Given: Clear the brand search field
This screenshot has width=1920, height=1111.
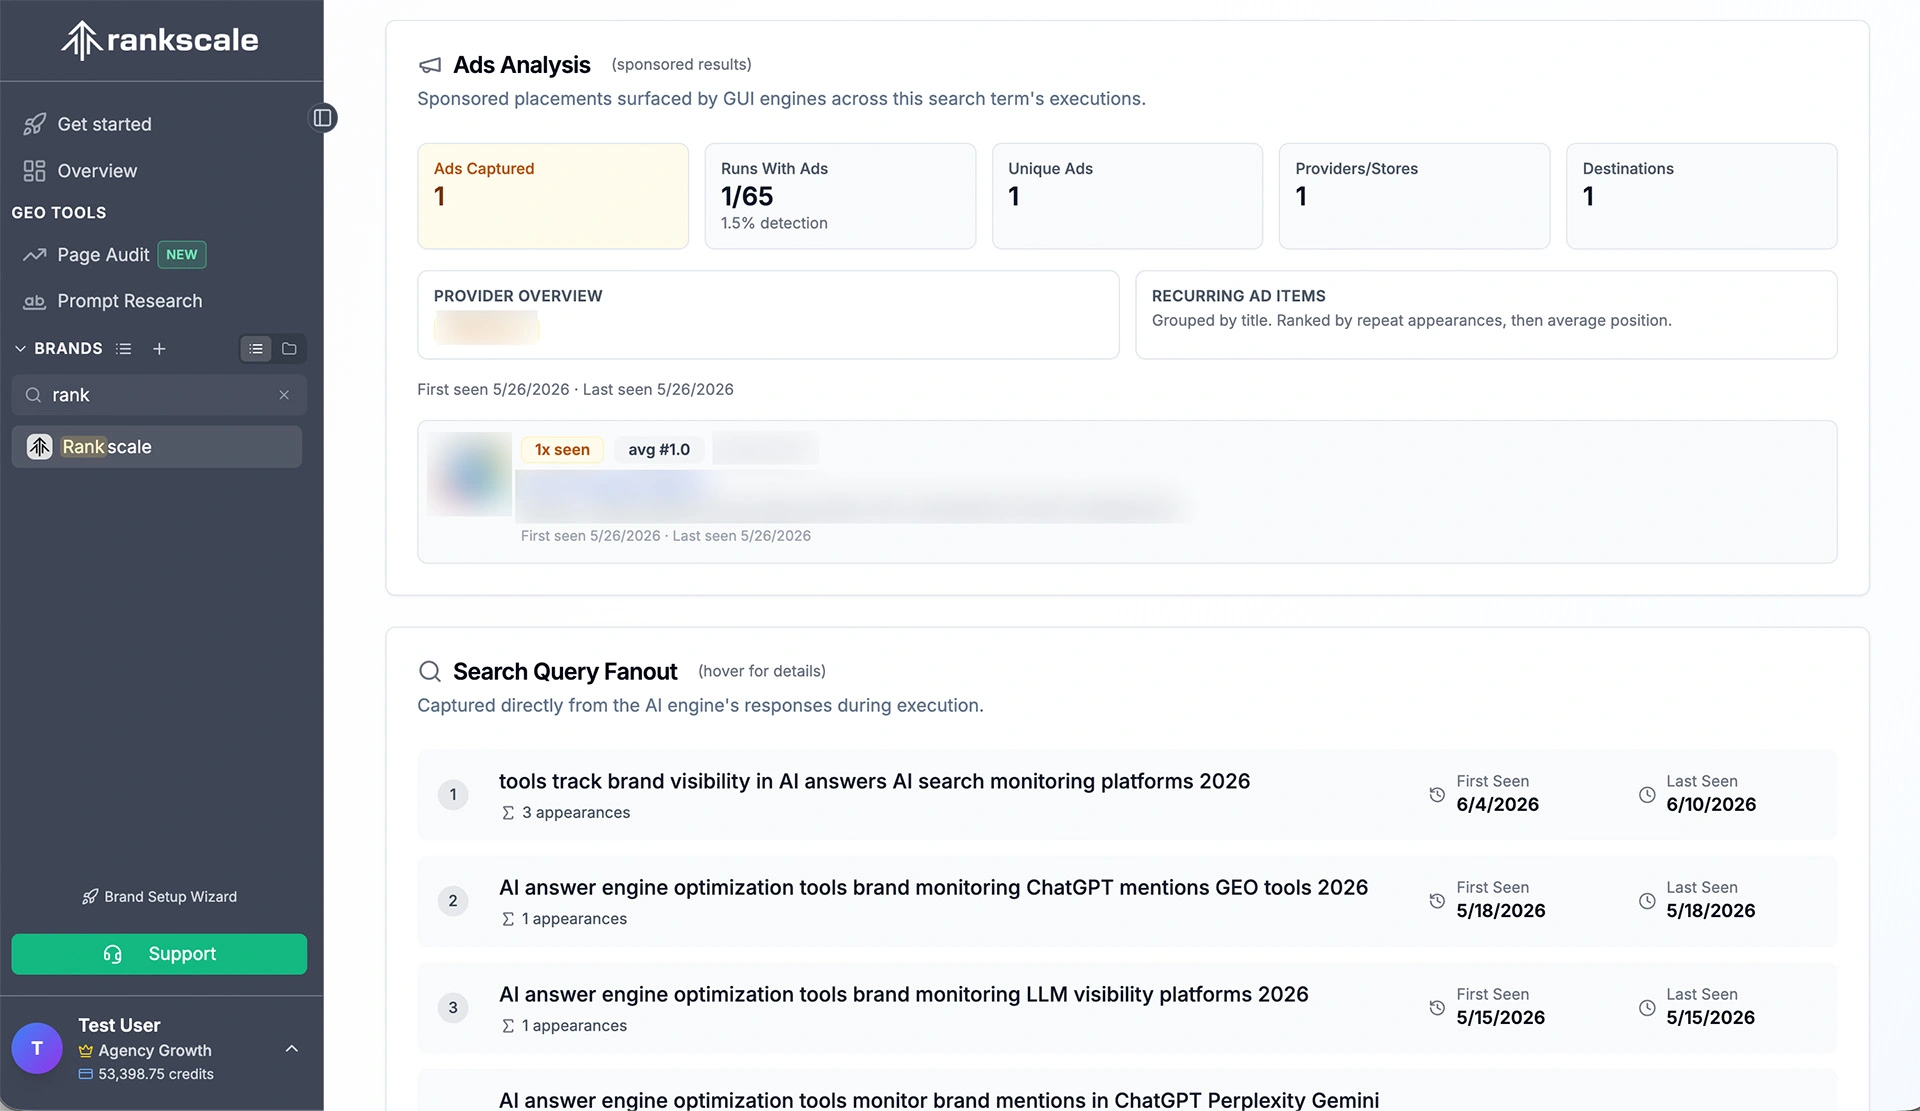Looking at the screenshot, I should 284,395.
